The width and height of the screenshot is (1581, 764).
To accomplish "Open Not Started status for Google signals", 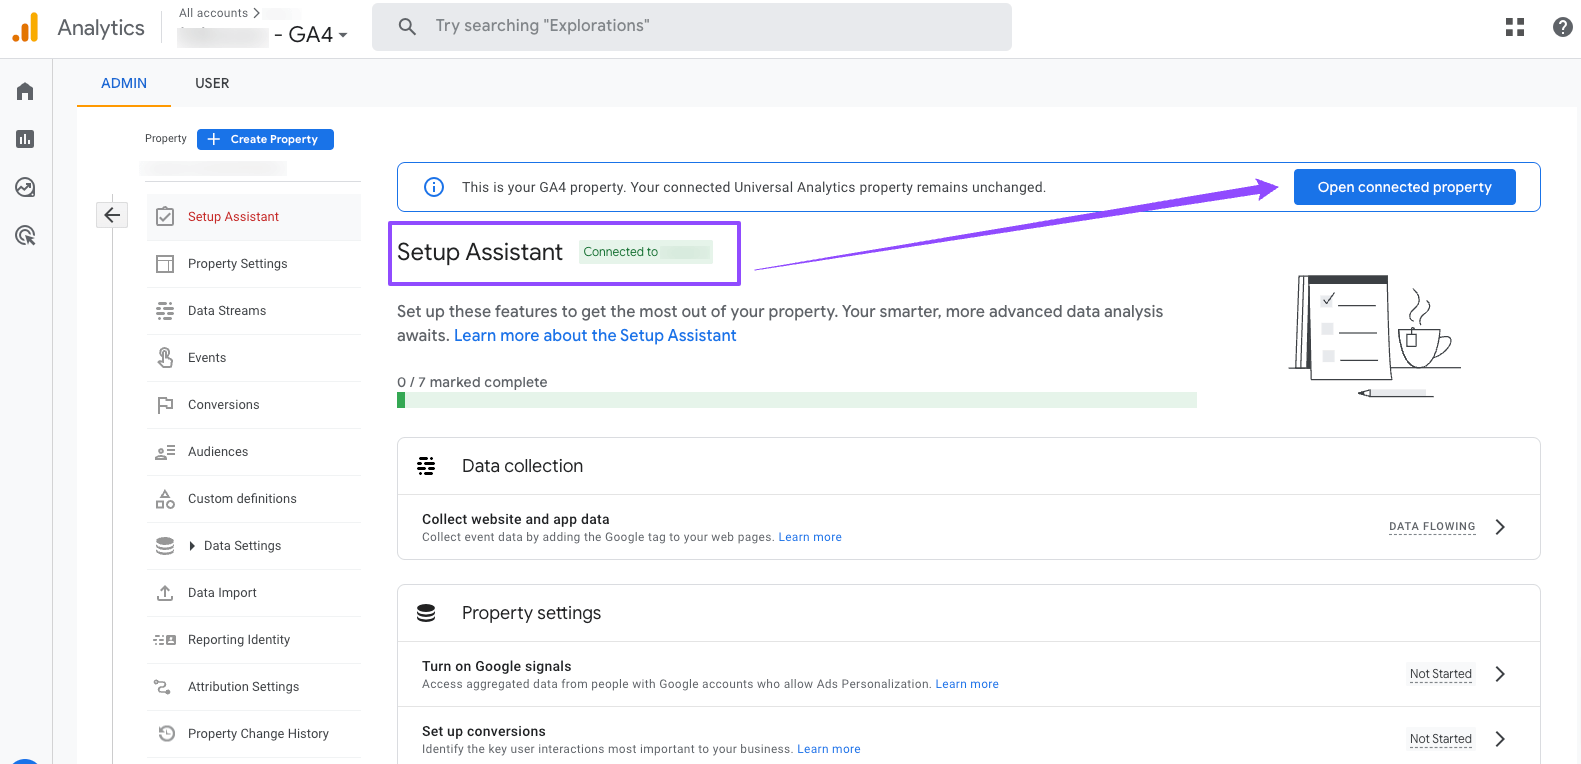I will [x=1441, y=674].
